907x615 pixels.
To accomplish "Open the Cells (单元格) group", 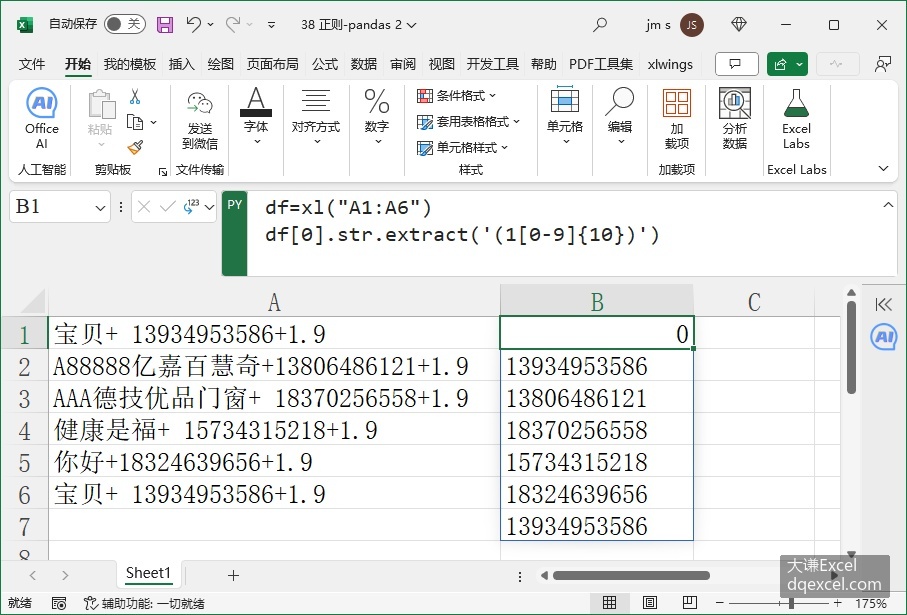I will (565, 116).
